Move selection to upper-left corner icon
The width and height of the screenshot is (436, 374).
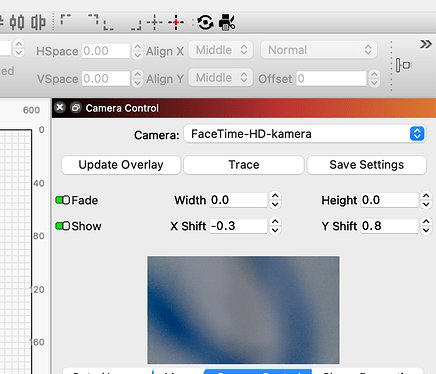tap(66, 19)
